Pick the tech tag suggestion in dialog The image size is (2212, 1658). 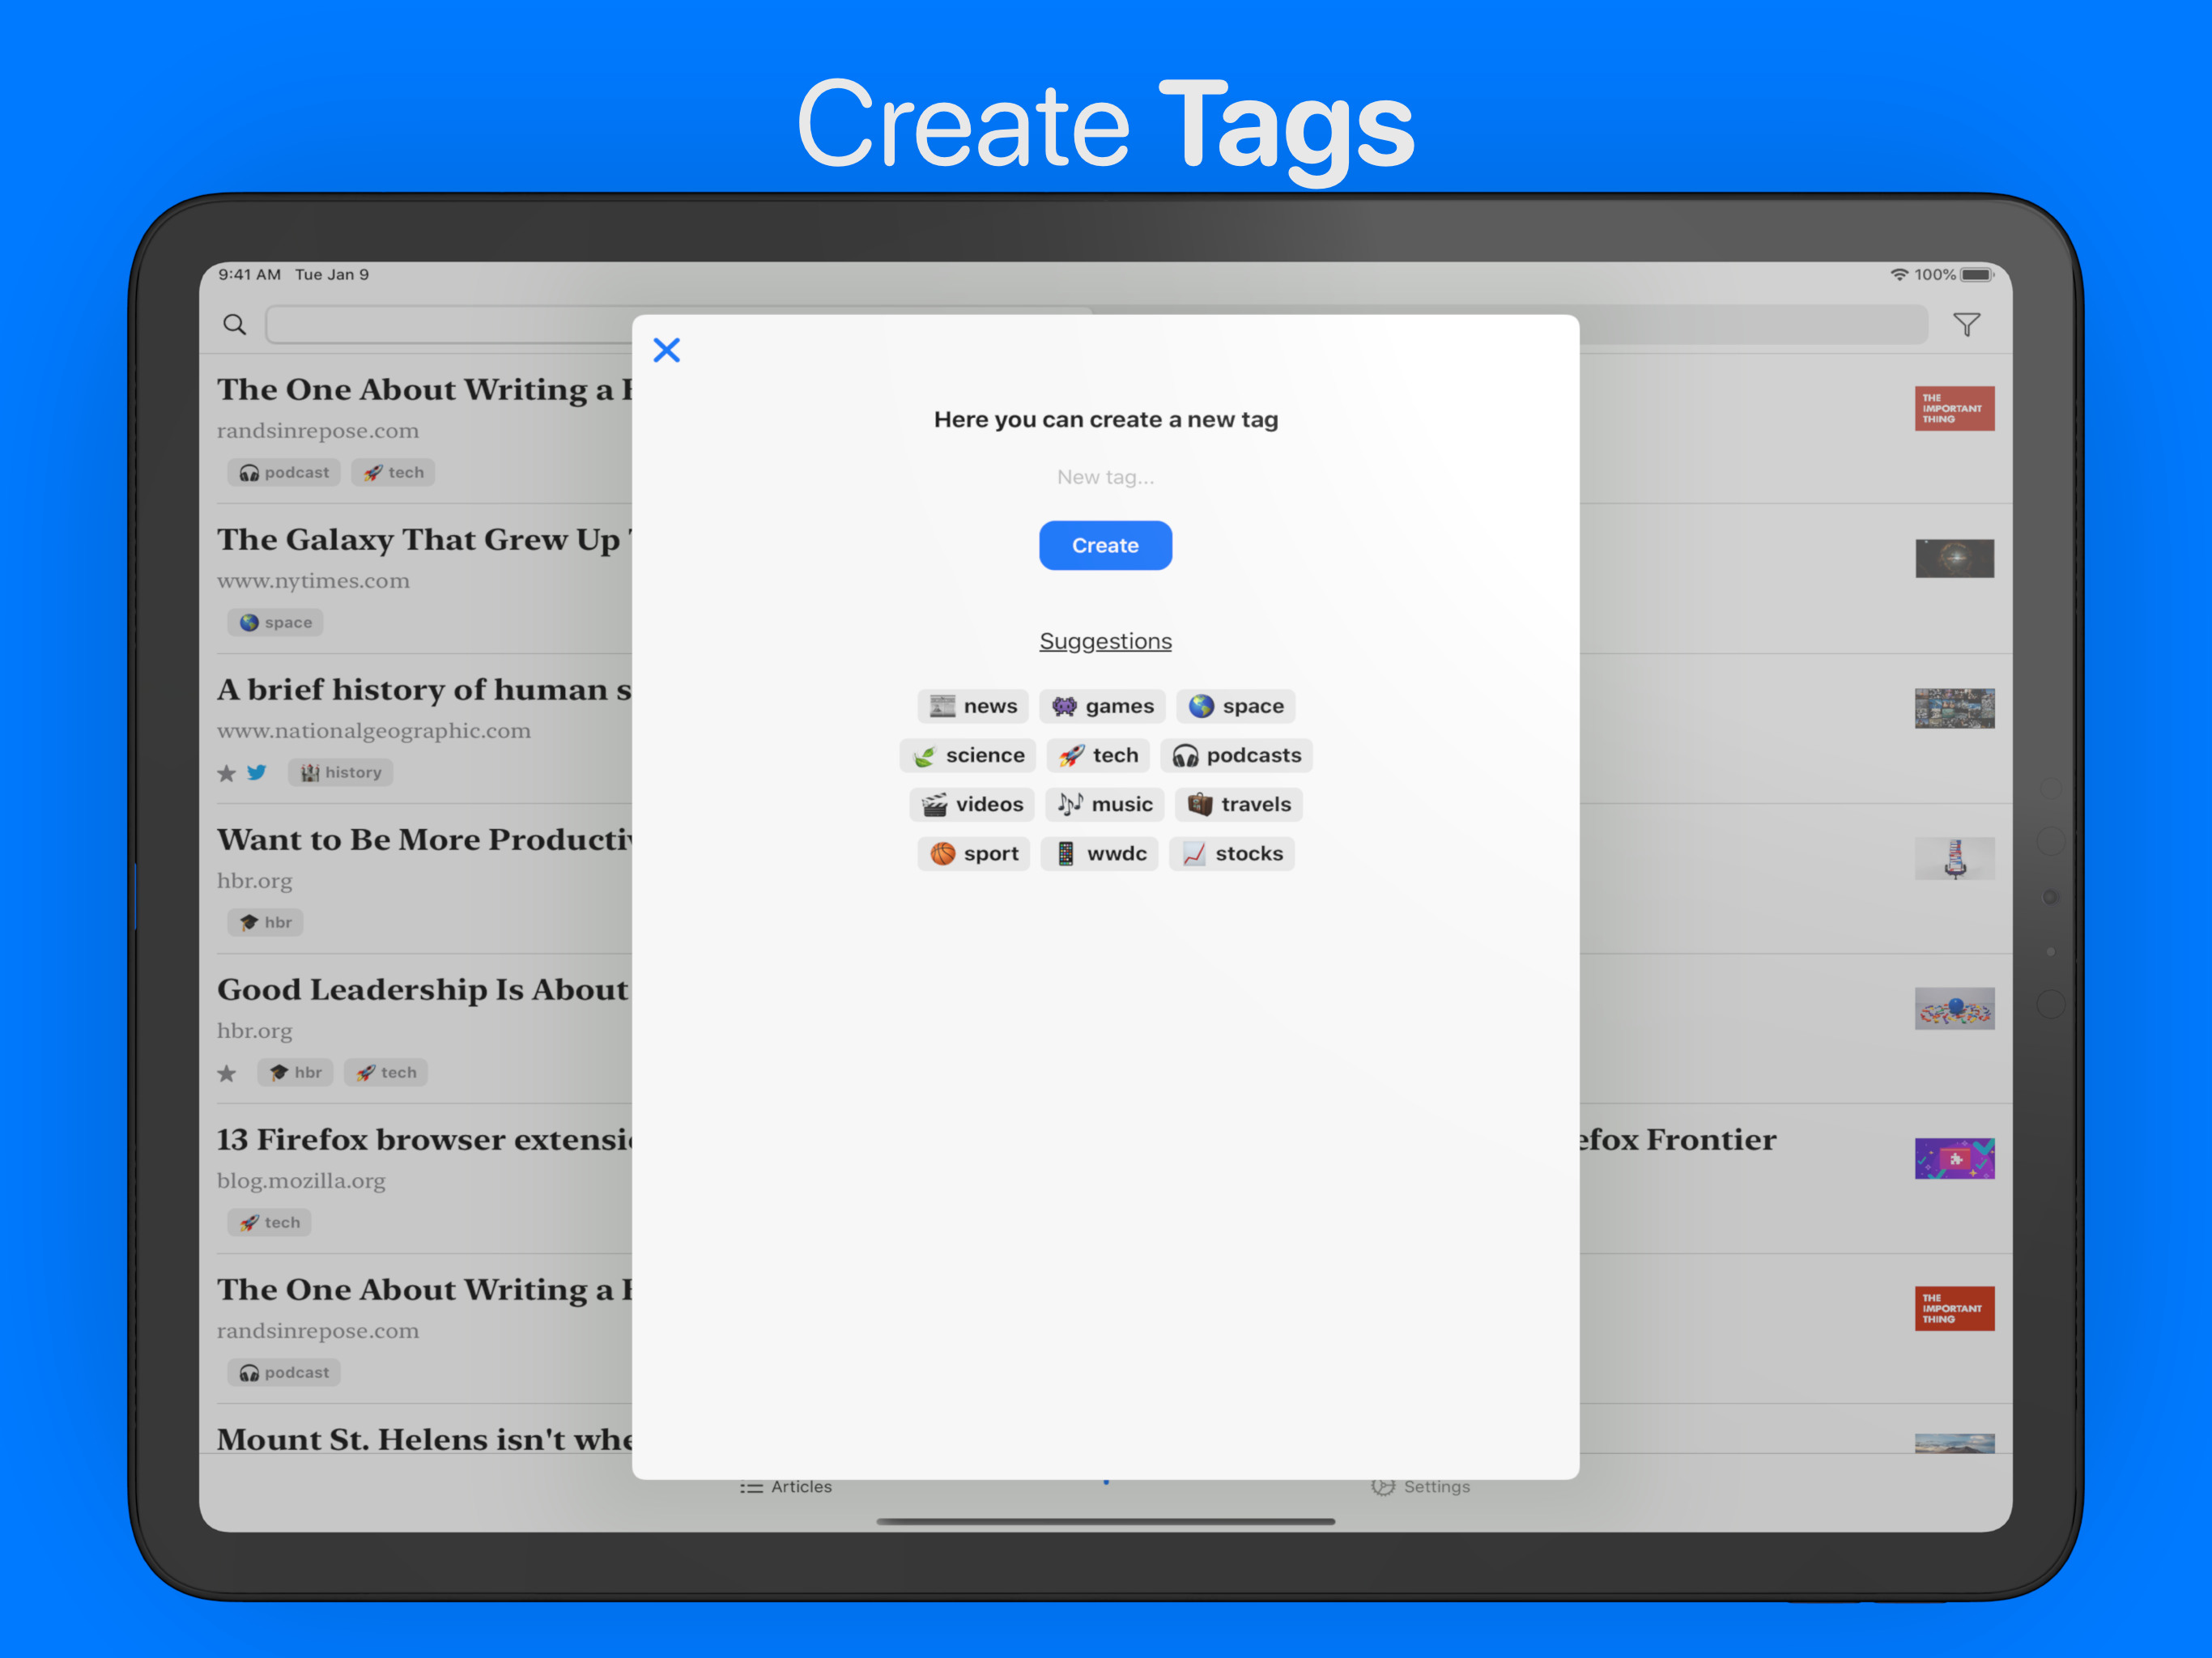click(x=1098, y=755)
